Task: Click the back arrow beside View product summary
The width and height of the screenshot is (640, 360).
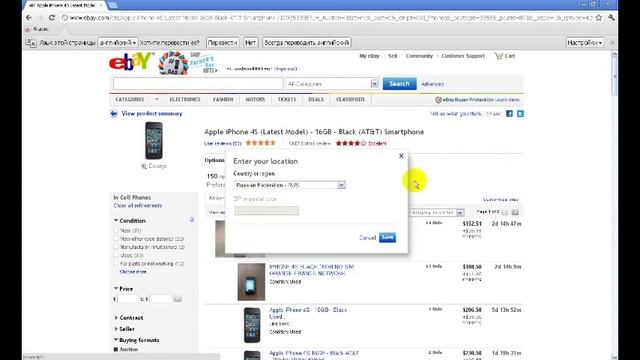Action: pyautogui.click(x=113, y=113)
